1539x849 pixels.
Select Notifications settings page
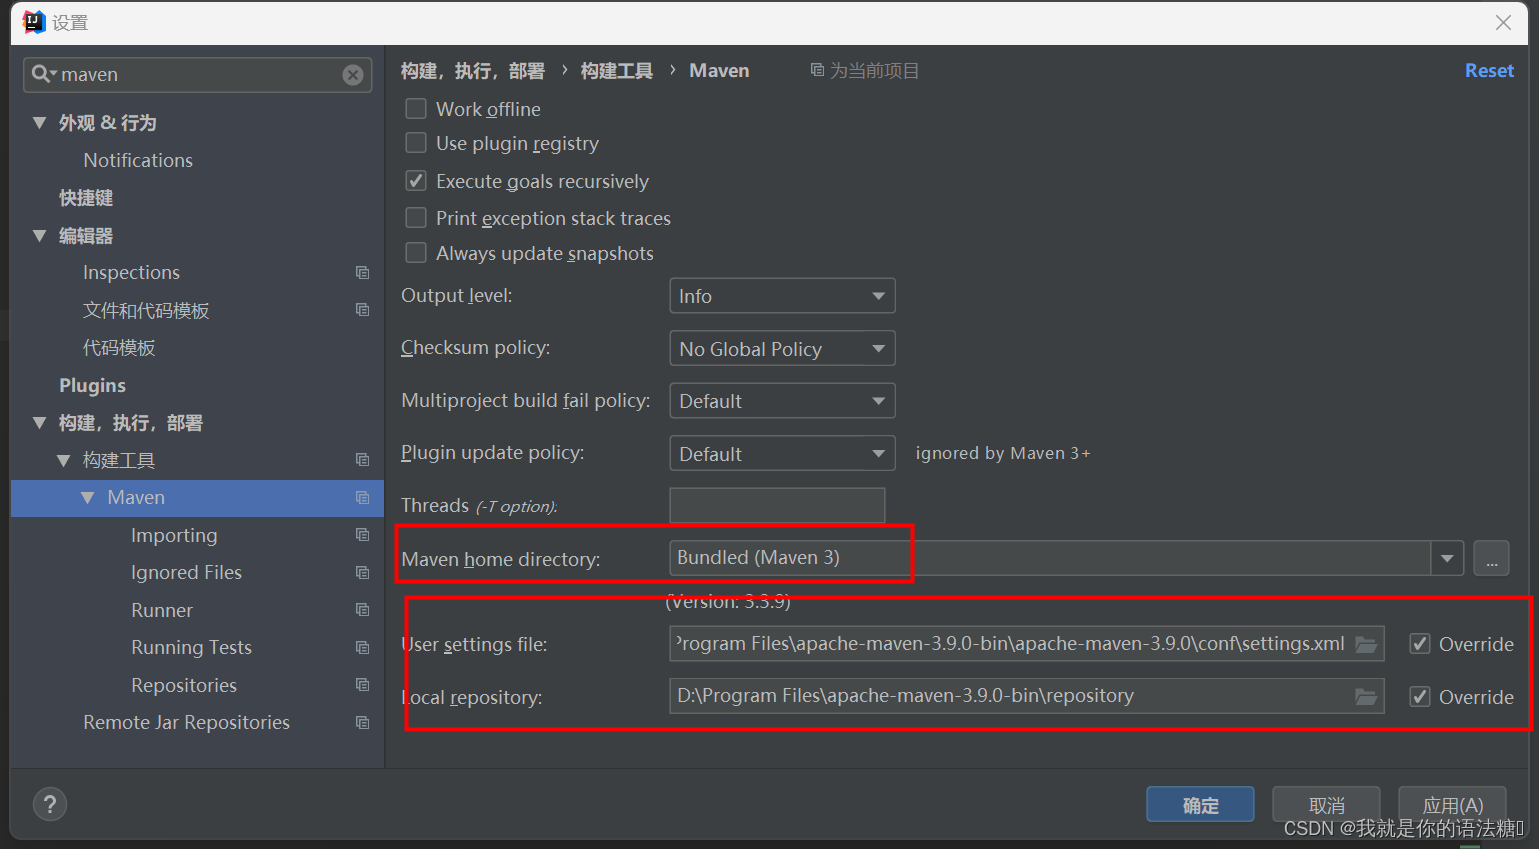(x=138, y=160)
